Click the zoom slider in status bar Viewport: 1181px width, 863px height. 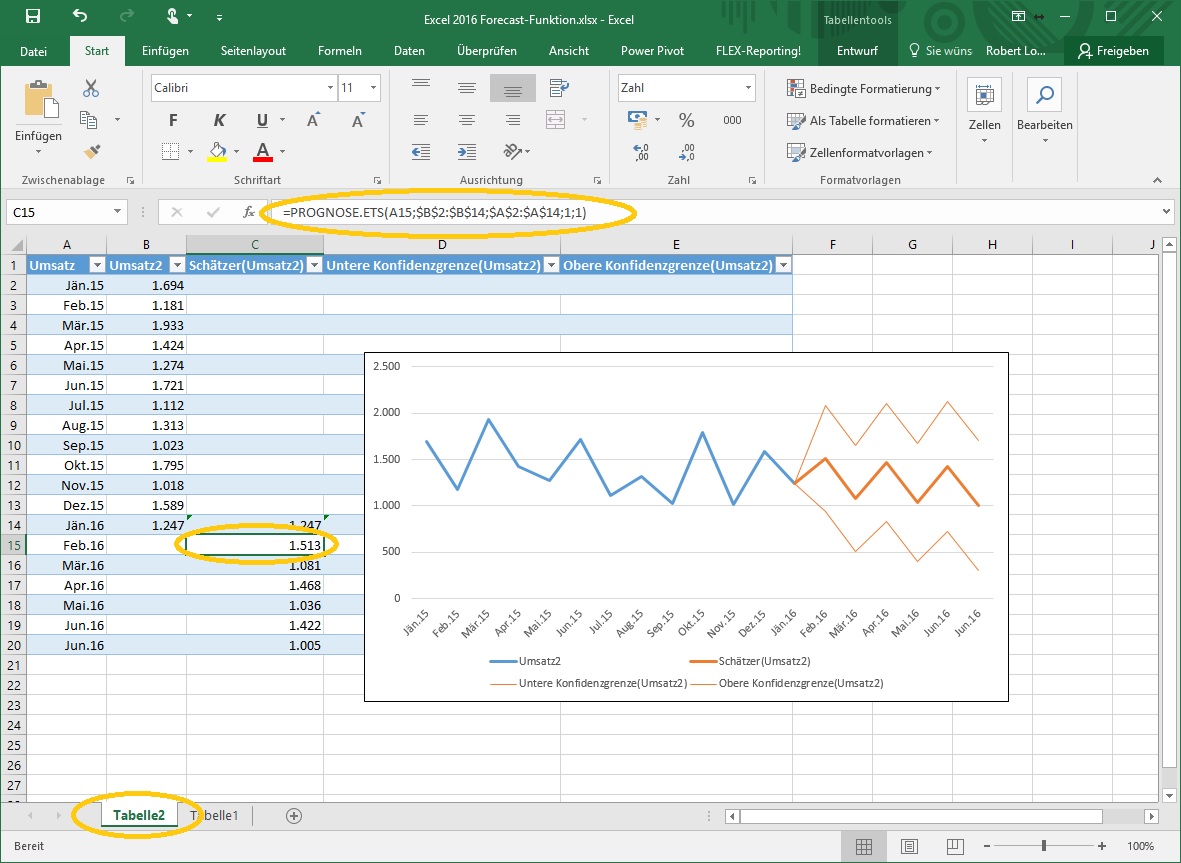pyautogui.click(x=1043, y=846)
